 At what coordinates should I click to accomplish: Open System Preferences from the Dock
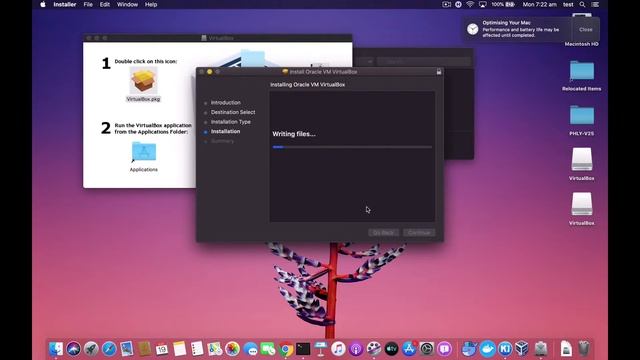click(x=427, y=349)
